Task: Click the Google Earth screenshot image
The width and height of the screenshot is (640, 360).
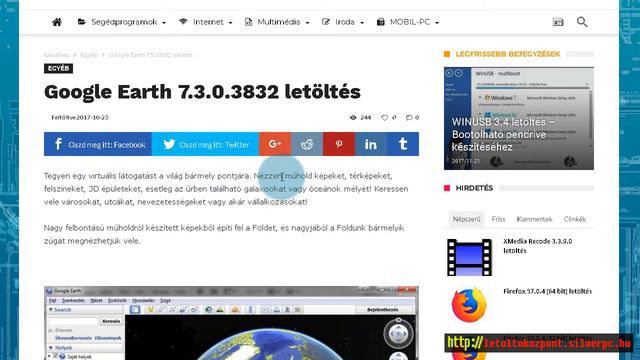Action: [231, 323]
